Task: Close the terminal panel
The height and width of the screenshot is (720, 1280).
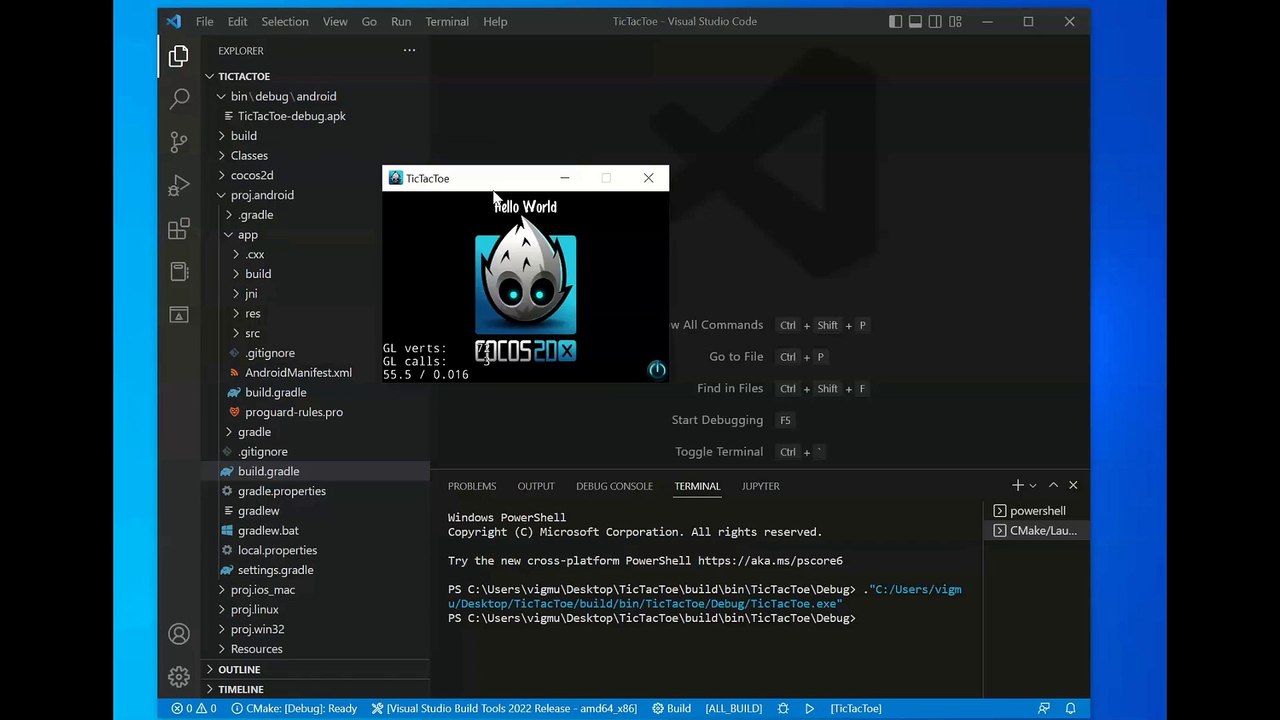Action: (1073, 485)
